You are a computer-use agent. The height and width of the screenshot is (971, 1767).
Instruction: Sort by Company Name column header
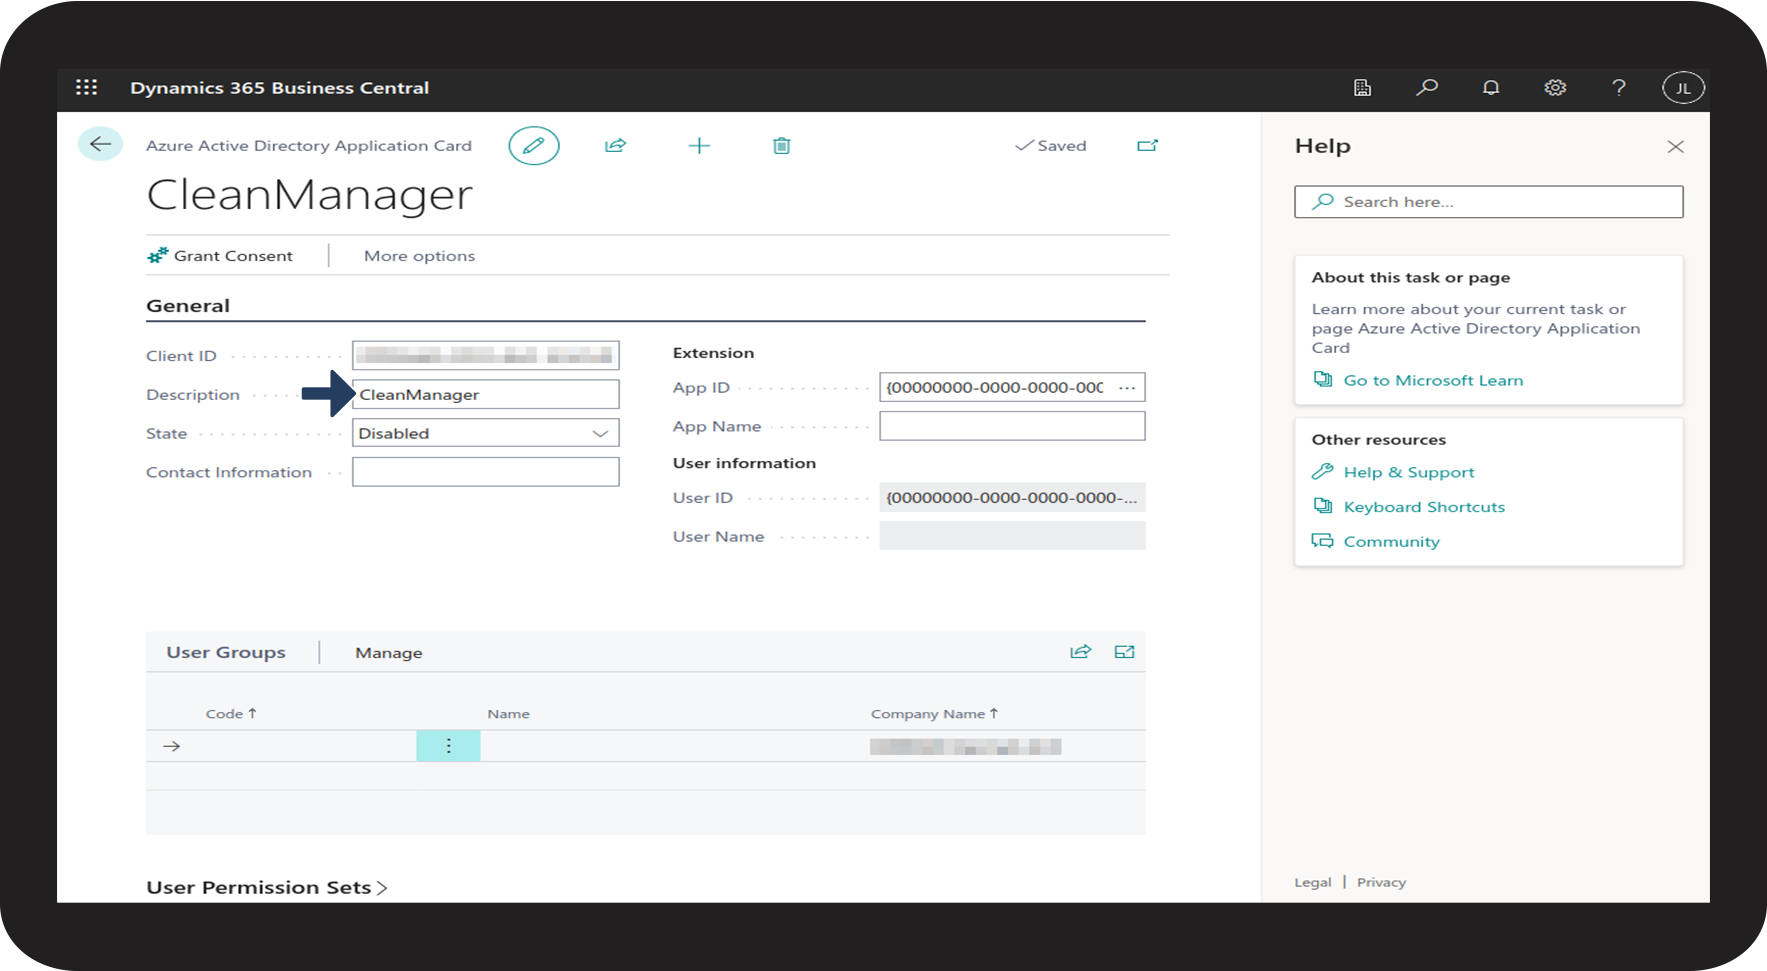coord(934,713)
